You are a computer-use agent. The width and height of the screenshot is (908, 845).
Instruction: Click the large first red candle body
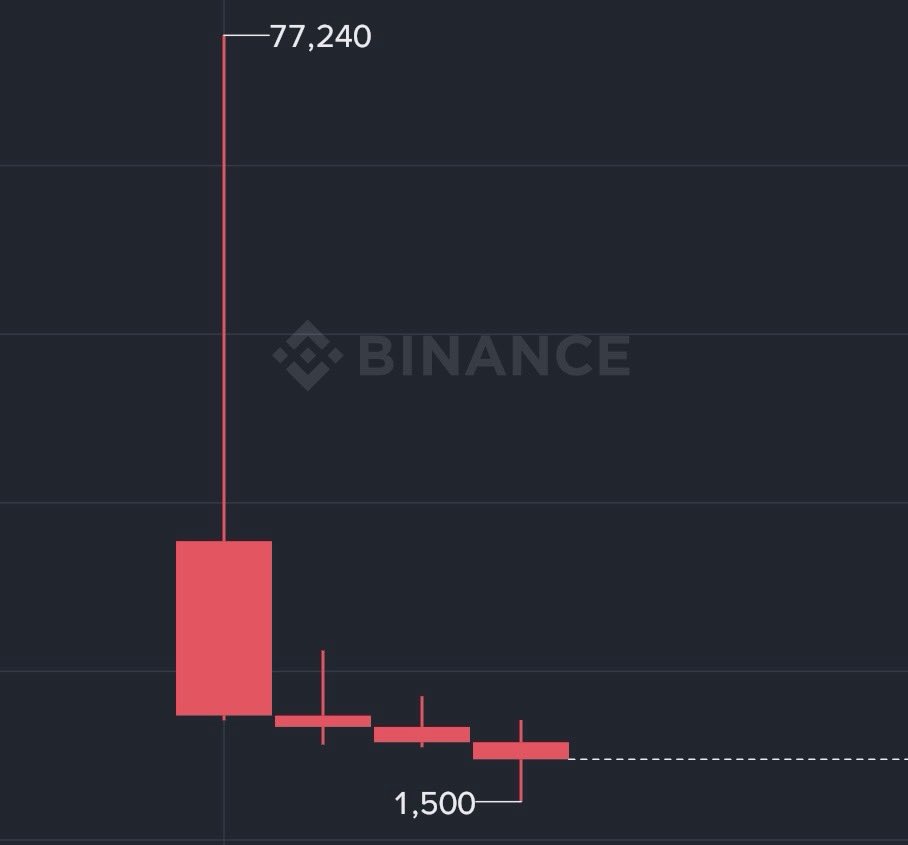pyautogui.click(x=224, y=628)
